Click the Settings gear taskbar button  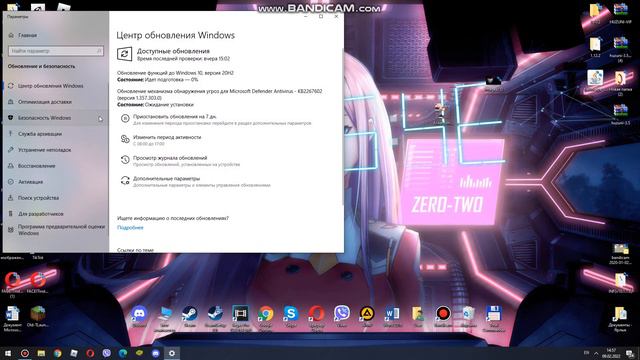tap(172, 353)
